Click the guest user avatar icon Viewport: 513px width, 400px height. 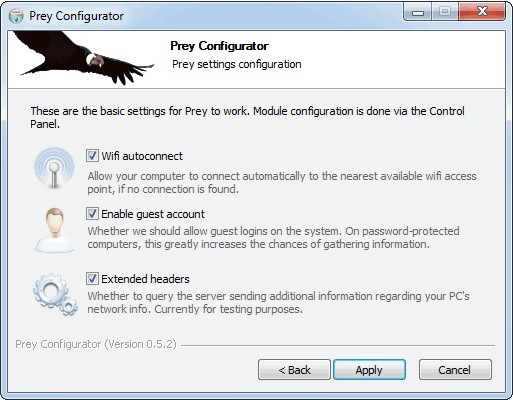[55, 230]
